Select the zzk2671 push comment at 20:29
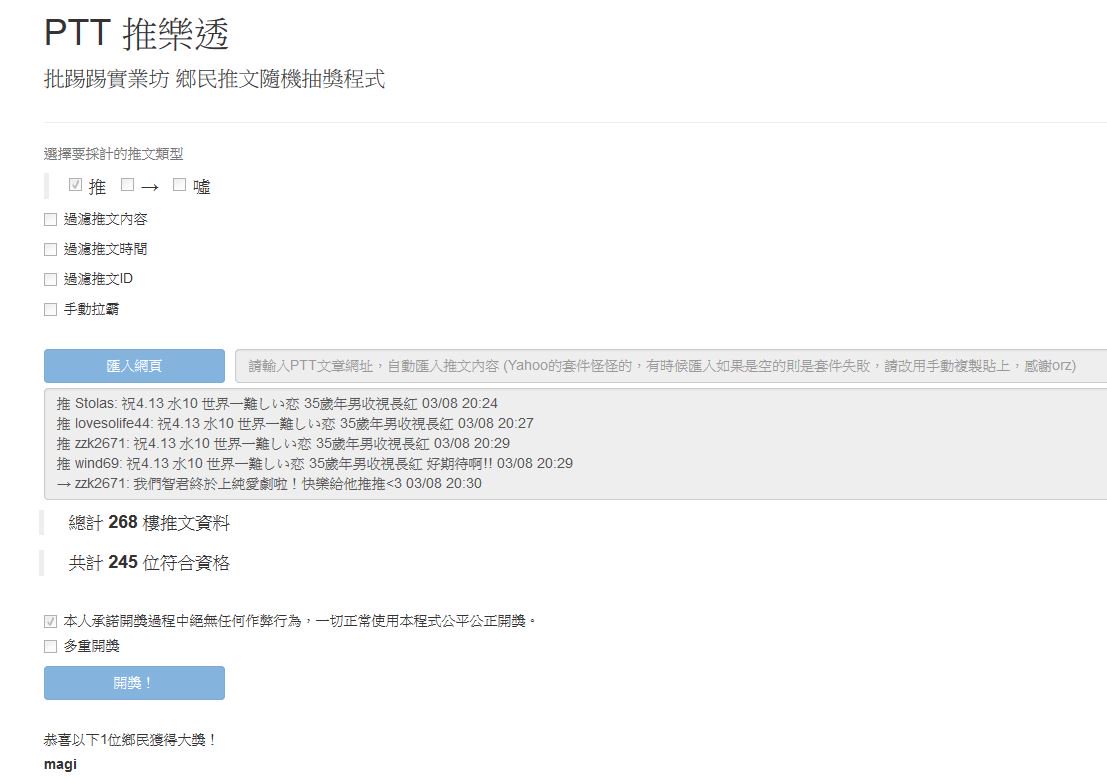Viewport: 1107px width, 783px height. [x=283, y=443]
